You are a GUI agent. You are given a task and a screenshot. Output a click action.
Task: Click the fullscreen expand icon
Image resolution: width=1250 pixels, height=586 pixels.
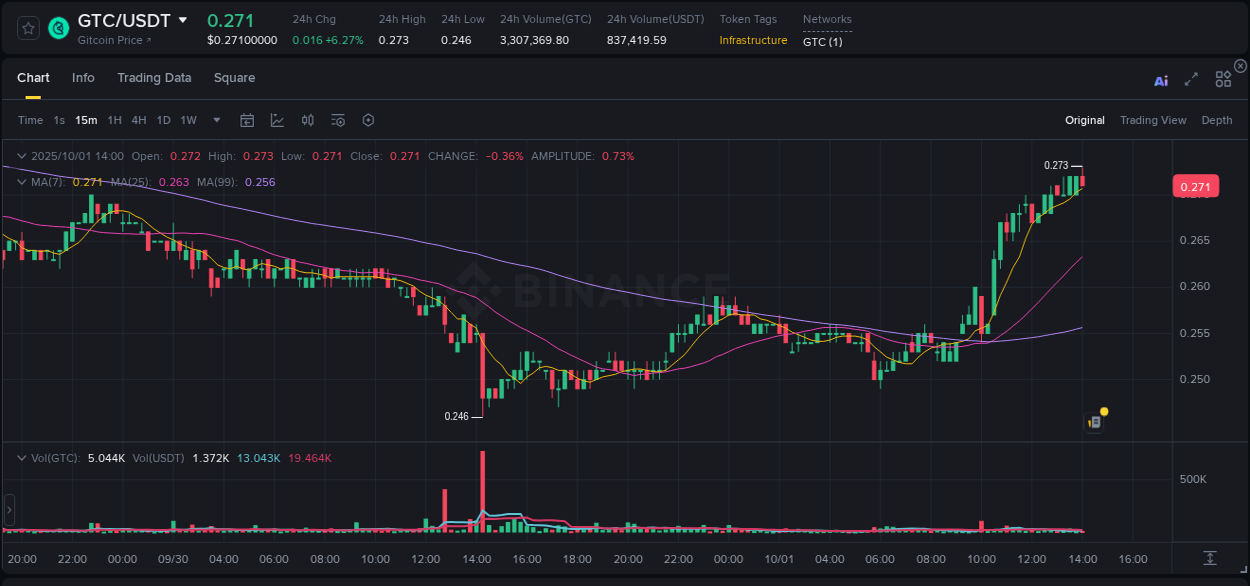tap(1191, 81)
